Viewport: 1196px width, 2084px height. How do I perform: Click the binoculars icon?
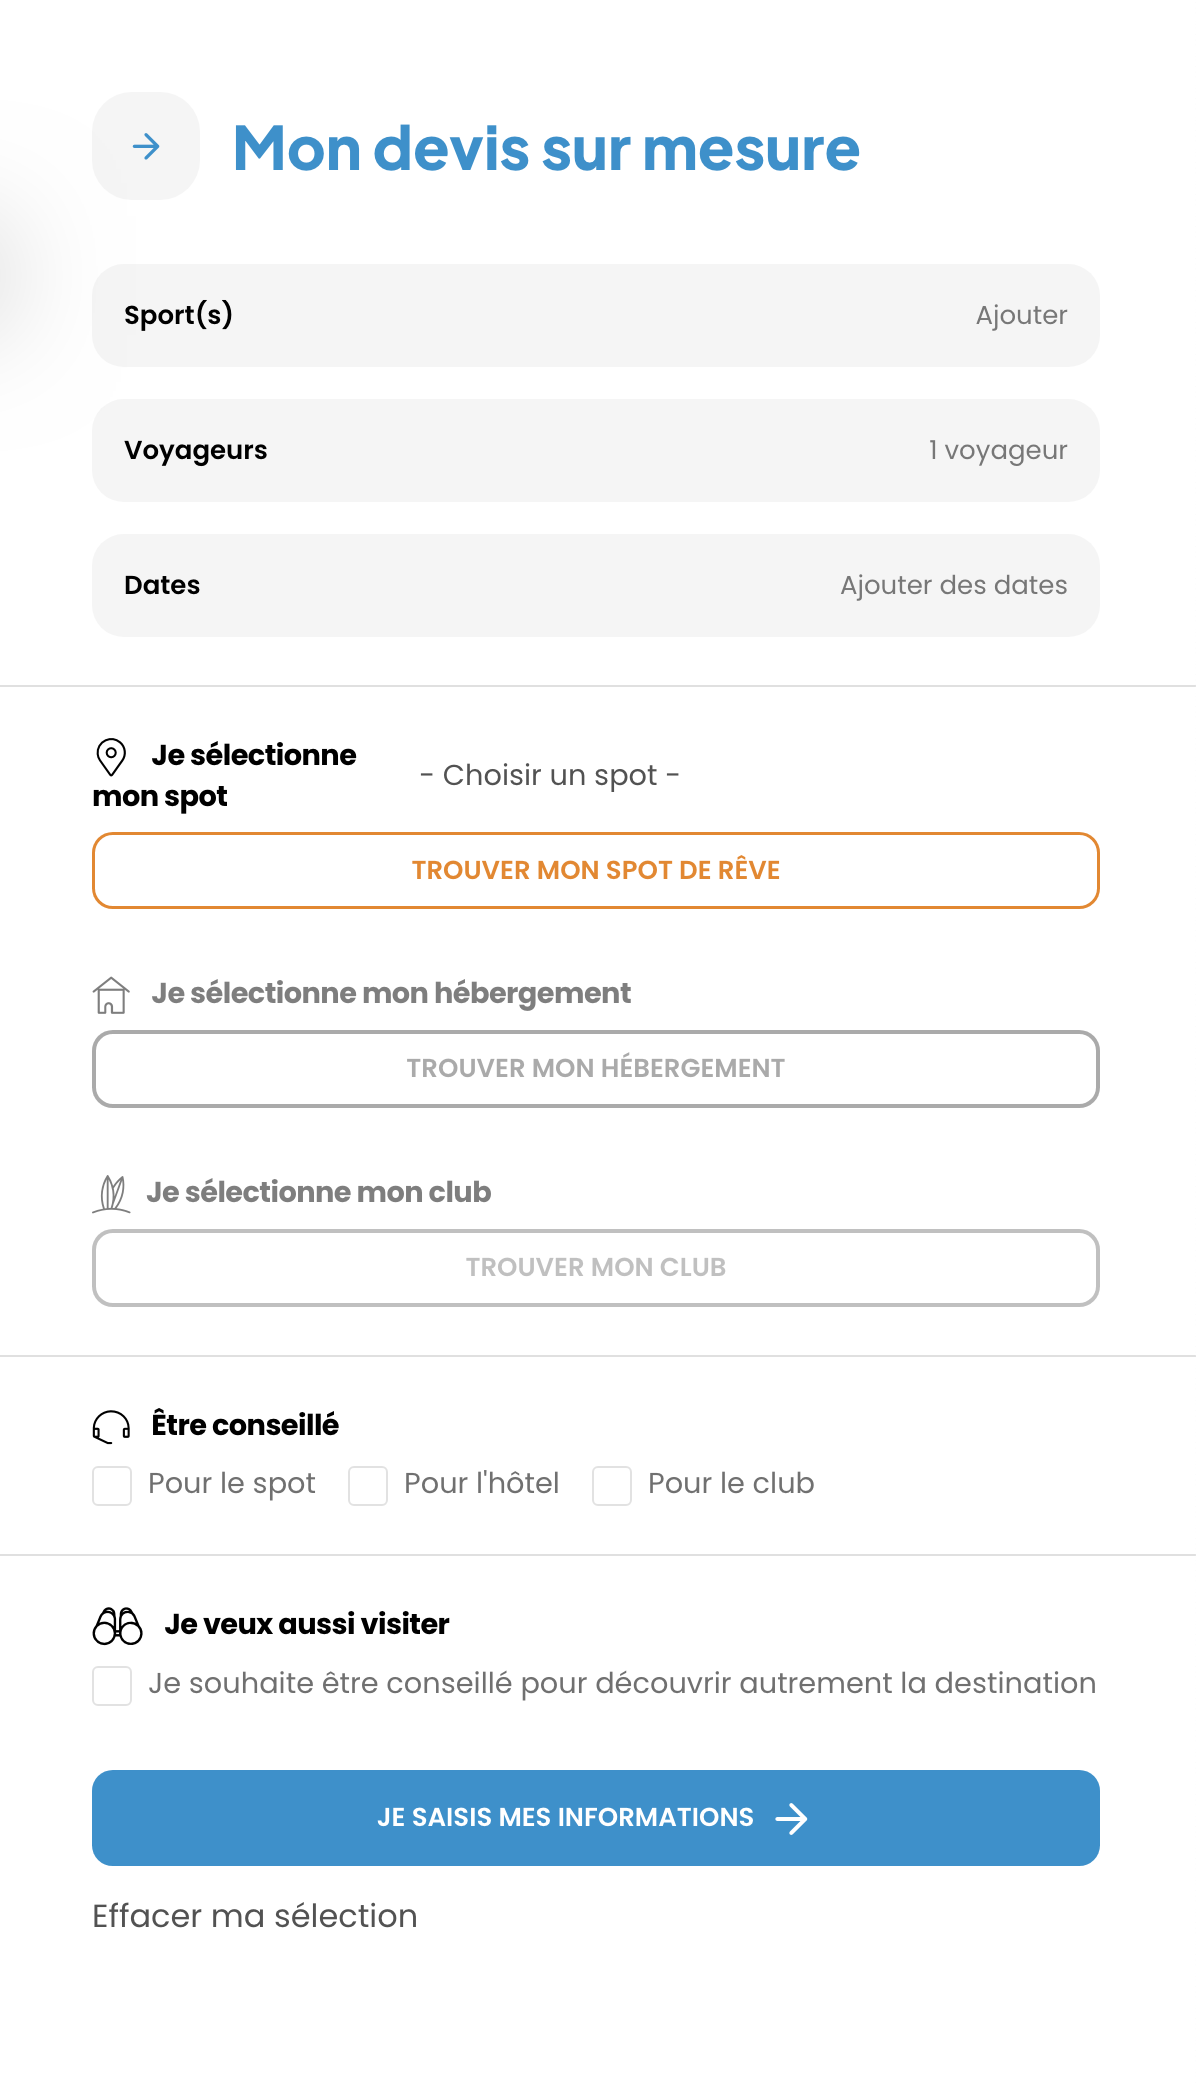pos(118,1626)
